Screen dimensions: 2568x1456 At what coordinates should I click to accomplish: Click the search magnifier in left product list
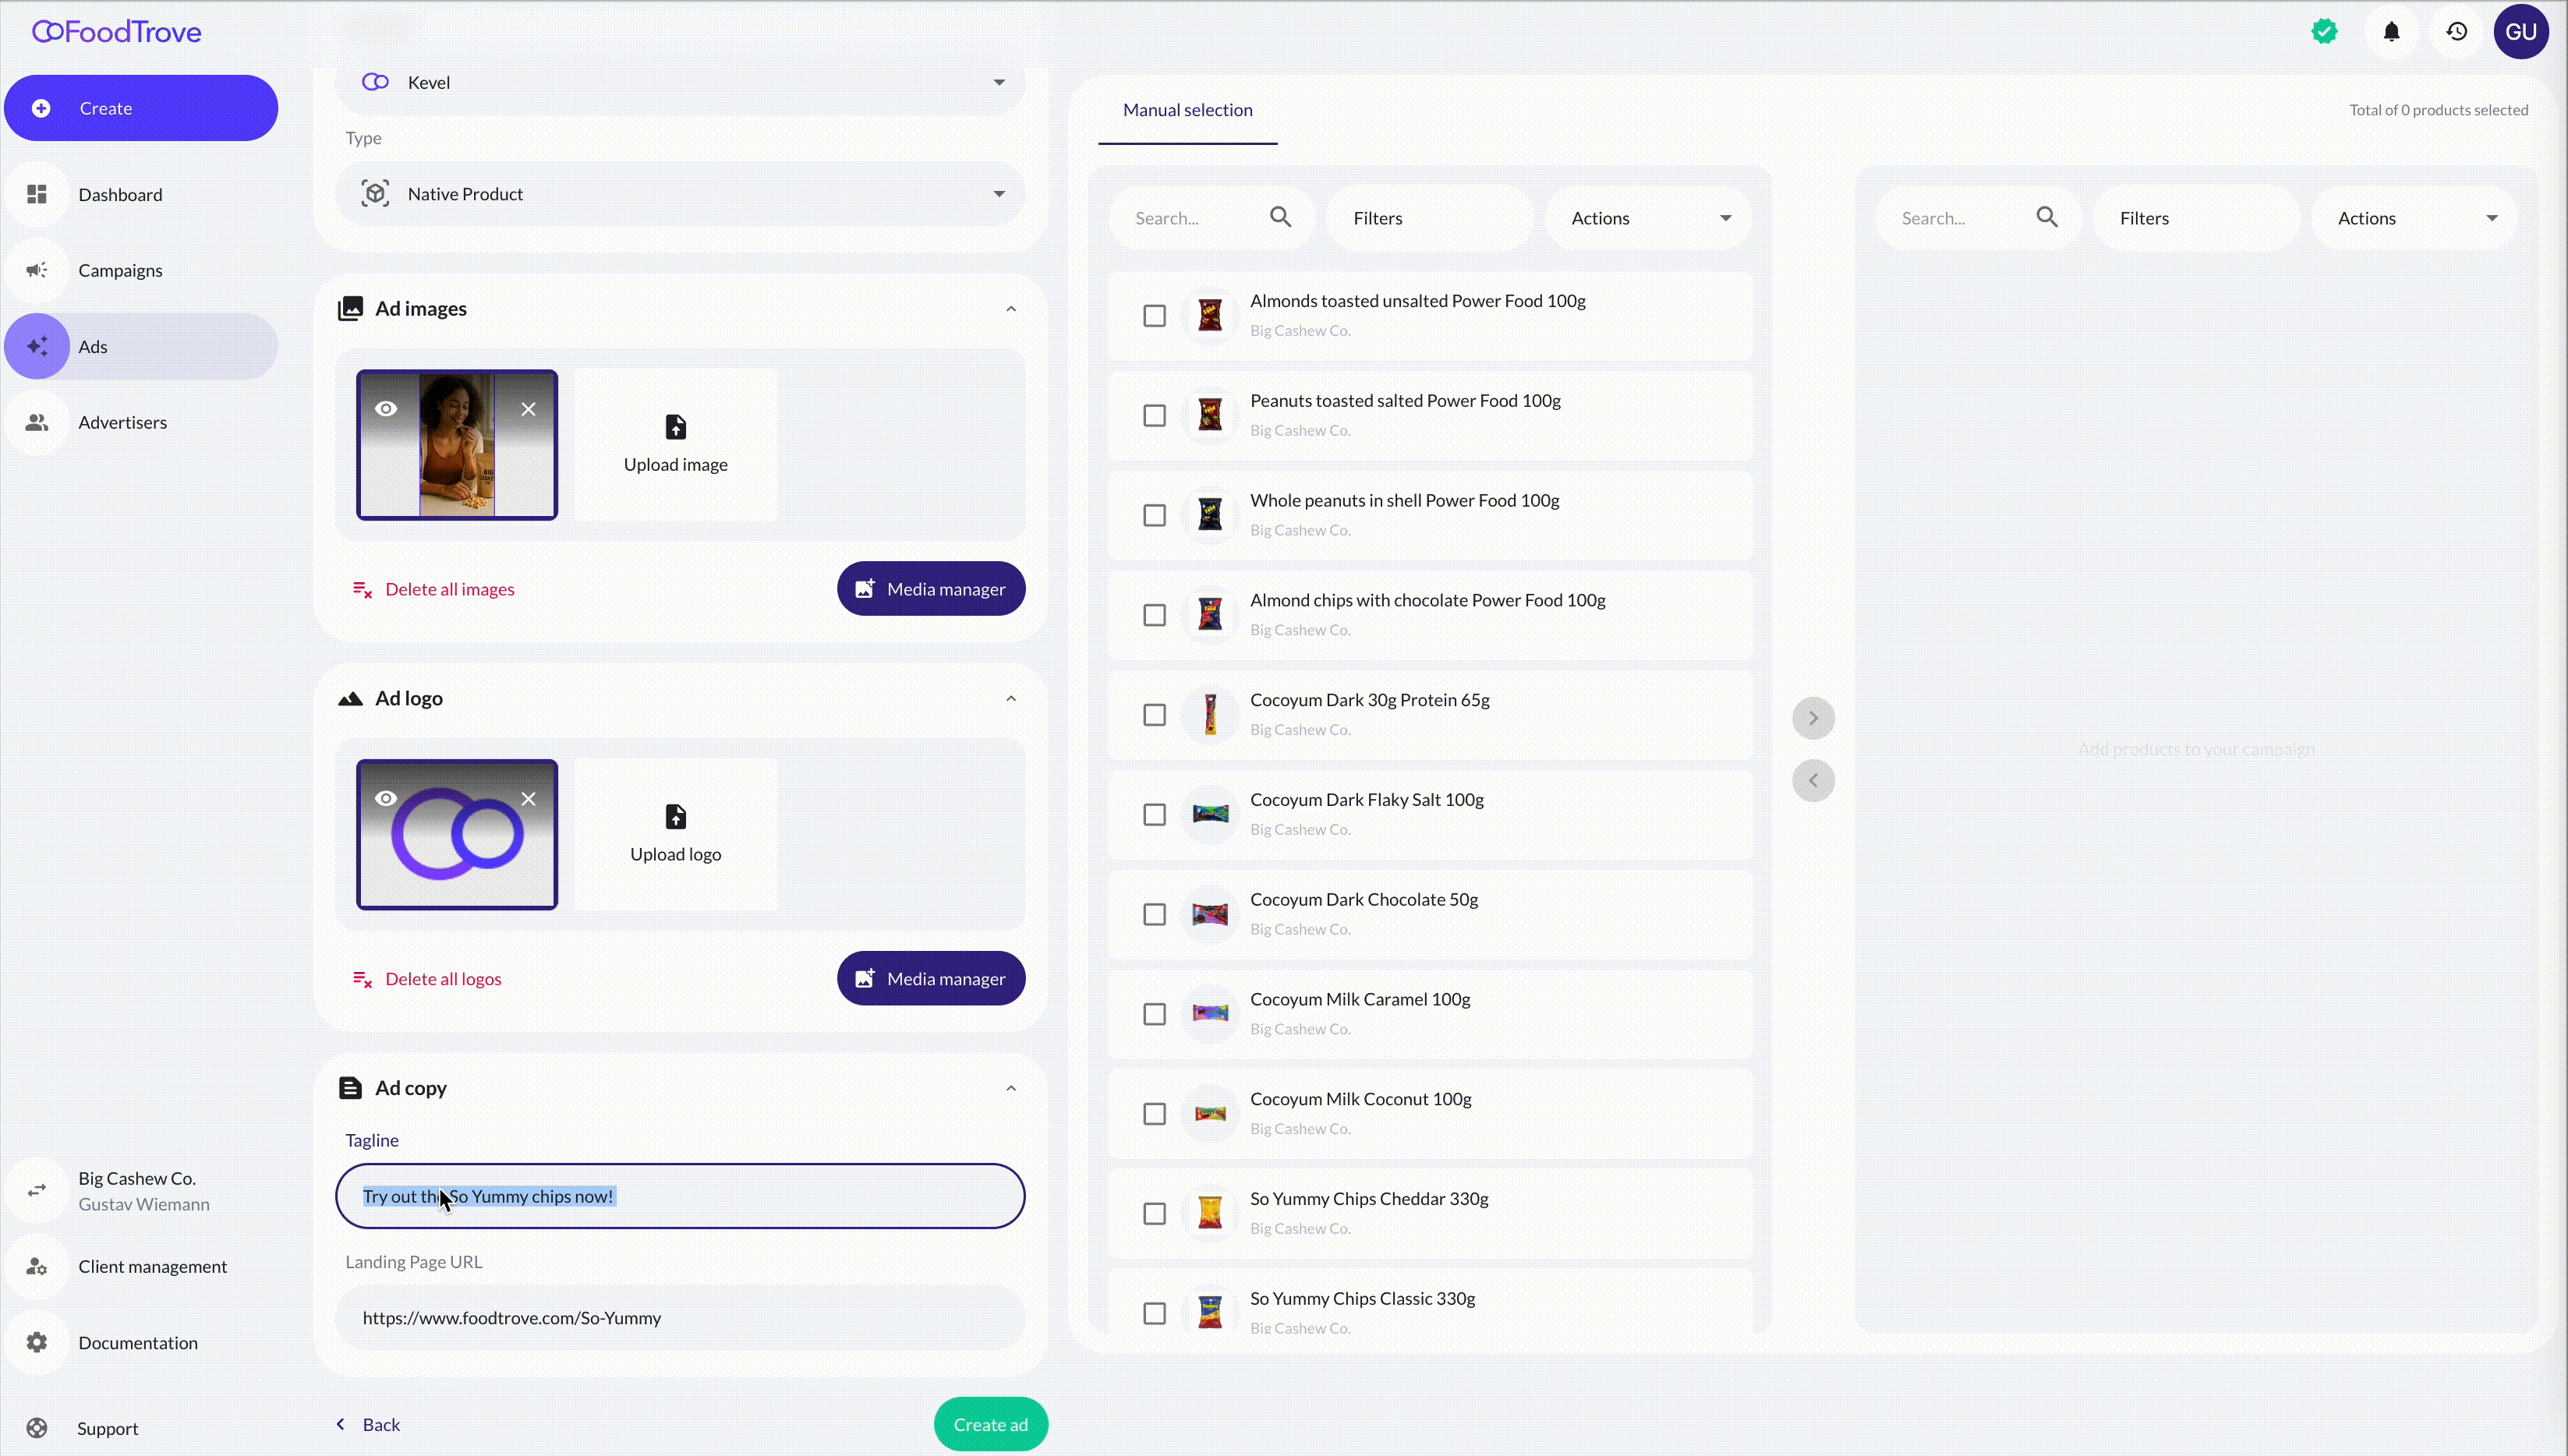1280,217
